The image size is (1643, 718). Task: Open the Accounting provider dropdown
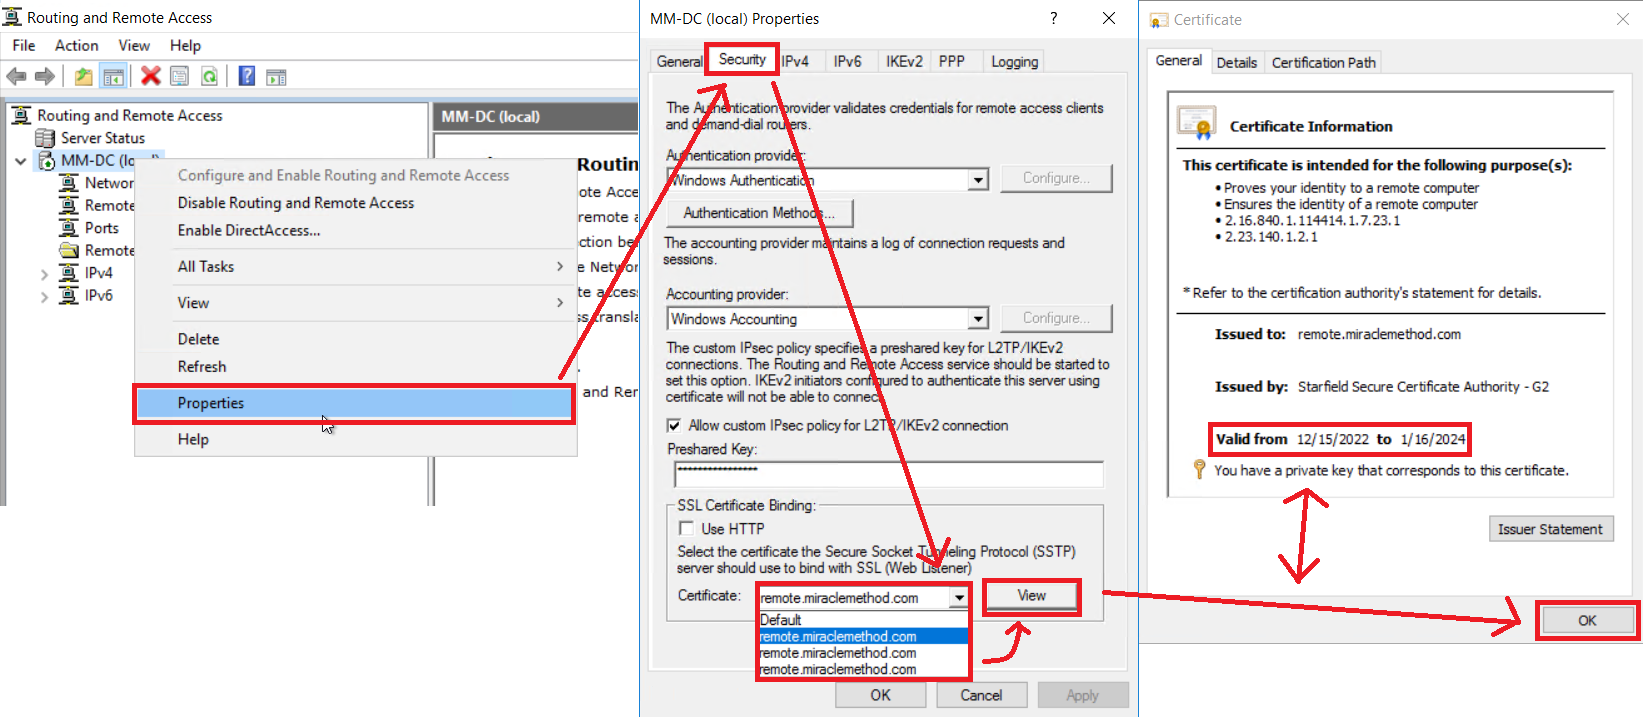pyautogui.click(x=978, y=319)
